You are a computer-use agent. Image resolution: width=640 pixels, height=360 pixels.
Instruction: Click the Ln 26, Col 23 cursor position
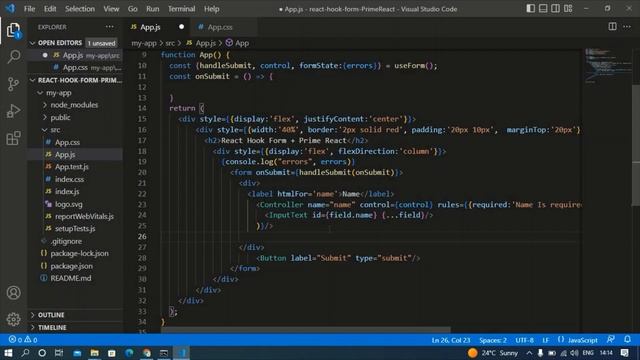[451, 340]
